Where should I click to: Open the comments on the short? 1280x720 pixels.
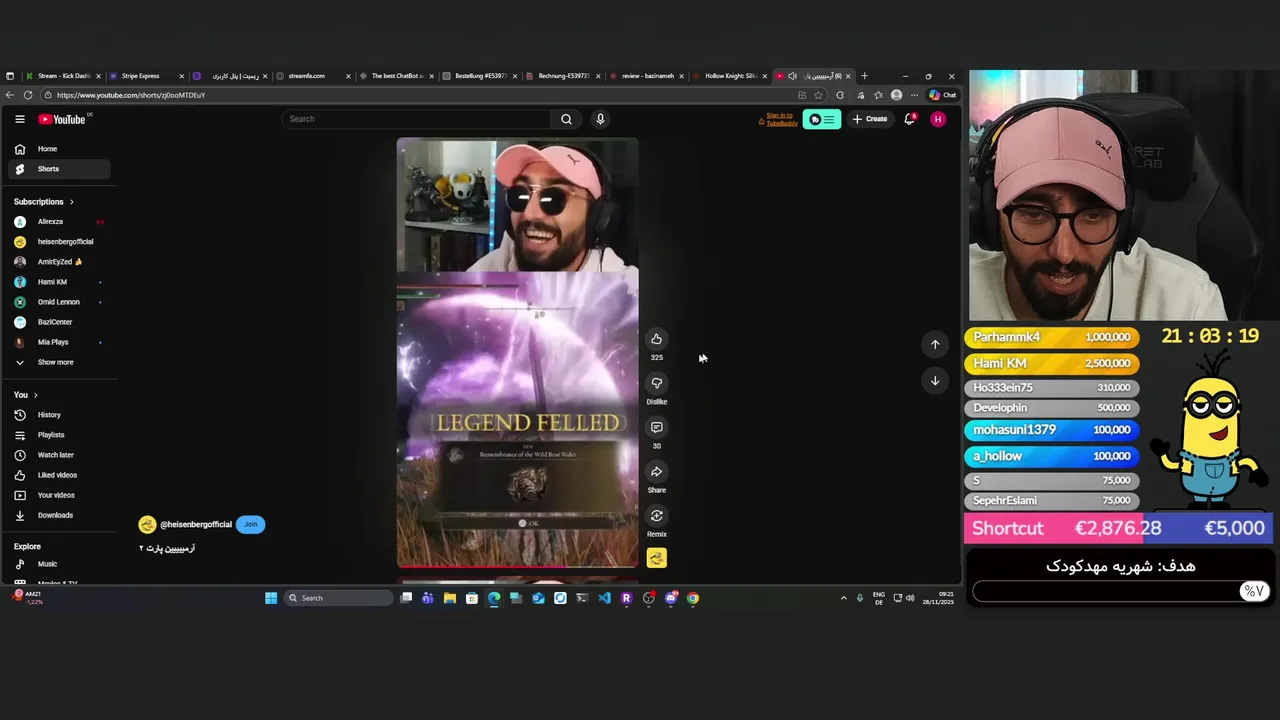656,427
